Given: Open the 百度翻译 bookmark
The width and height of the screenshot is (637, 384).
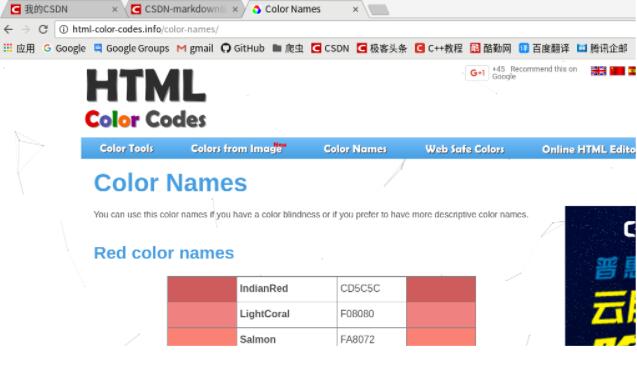Looking at the screenshot, I should pyautogui.click(x=544, y=48).
